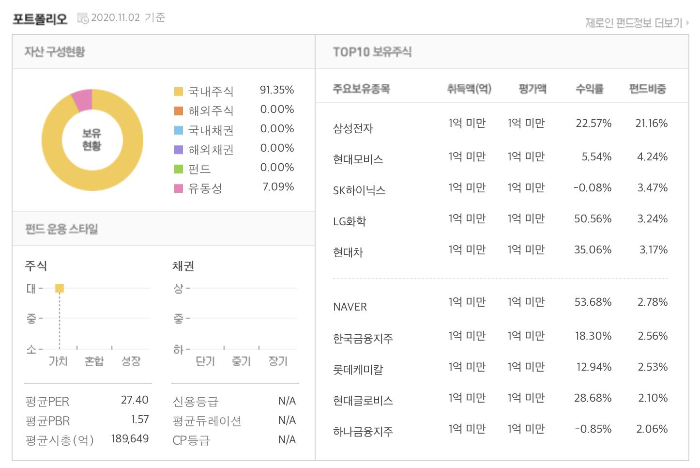Click the 중기 axis label in bond style
The width and height of the screenshot is (700, 468).
tap(241, 361)
